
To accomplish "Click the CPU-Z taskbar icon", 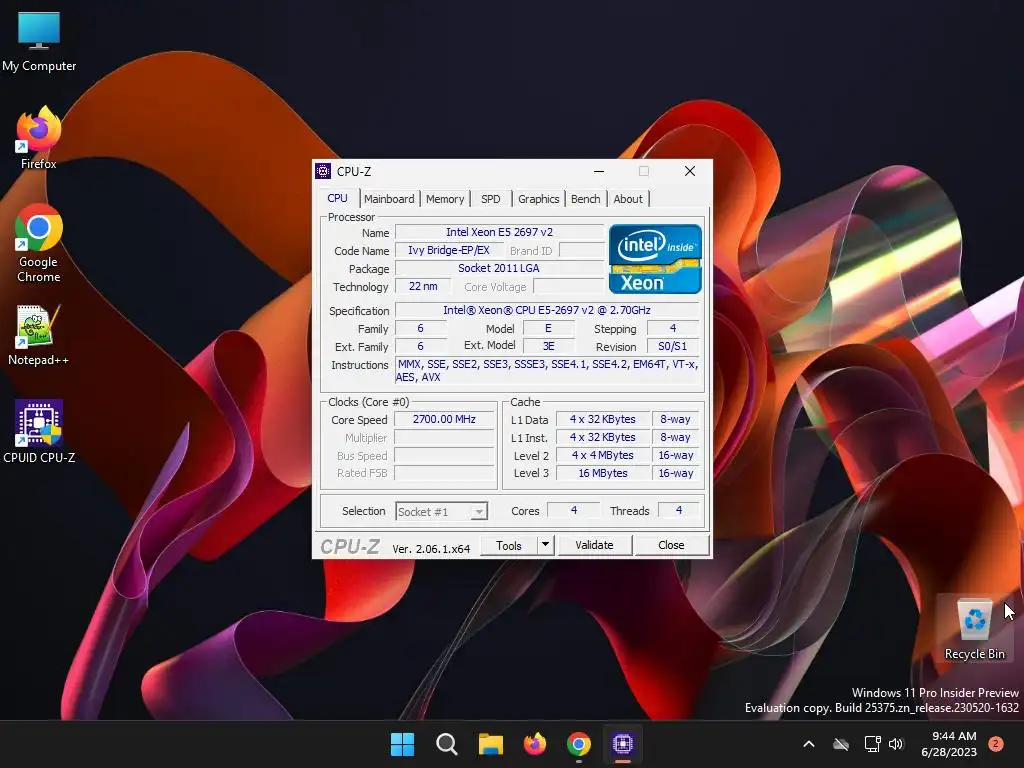I will click(623, 744).
